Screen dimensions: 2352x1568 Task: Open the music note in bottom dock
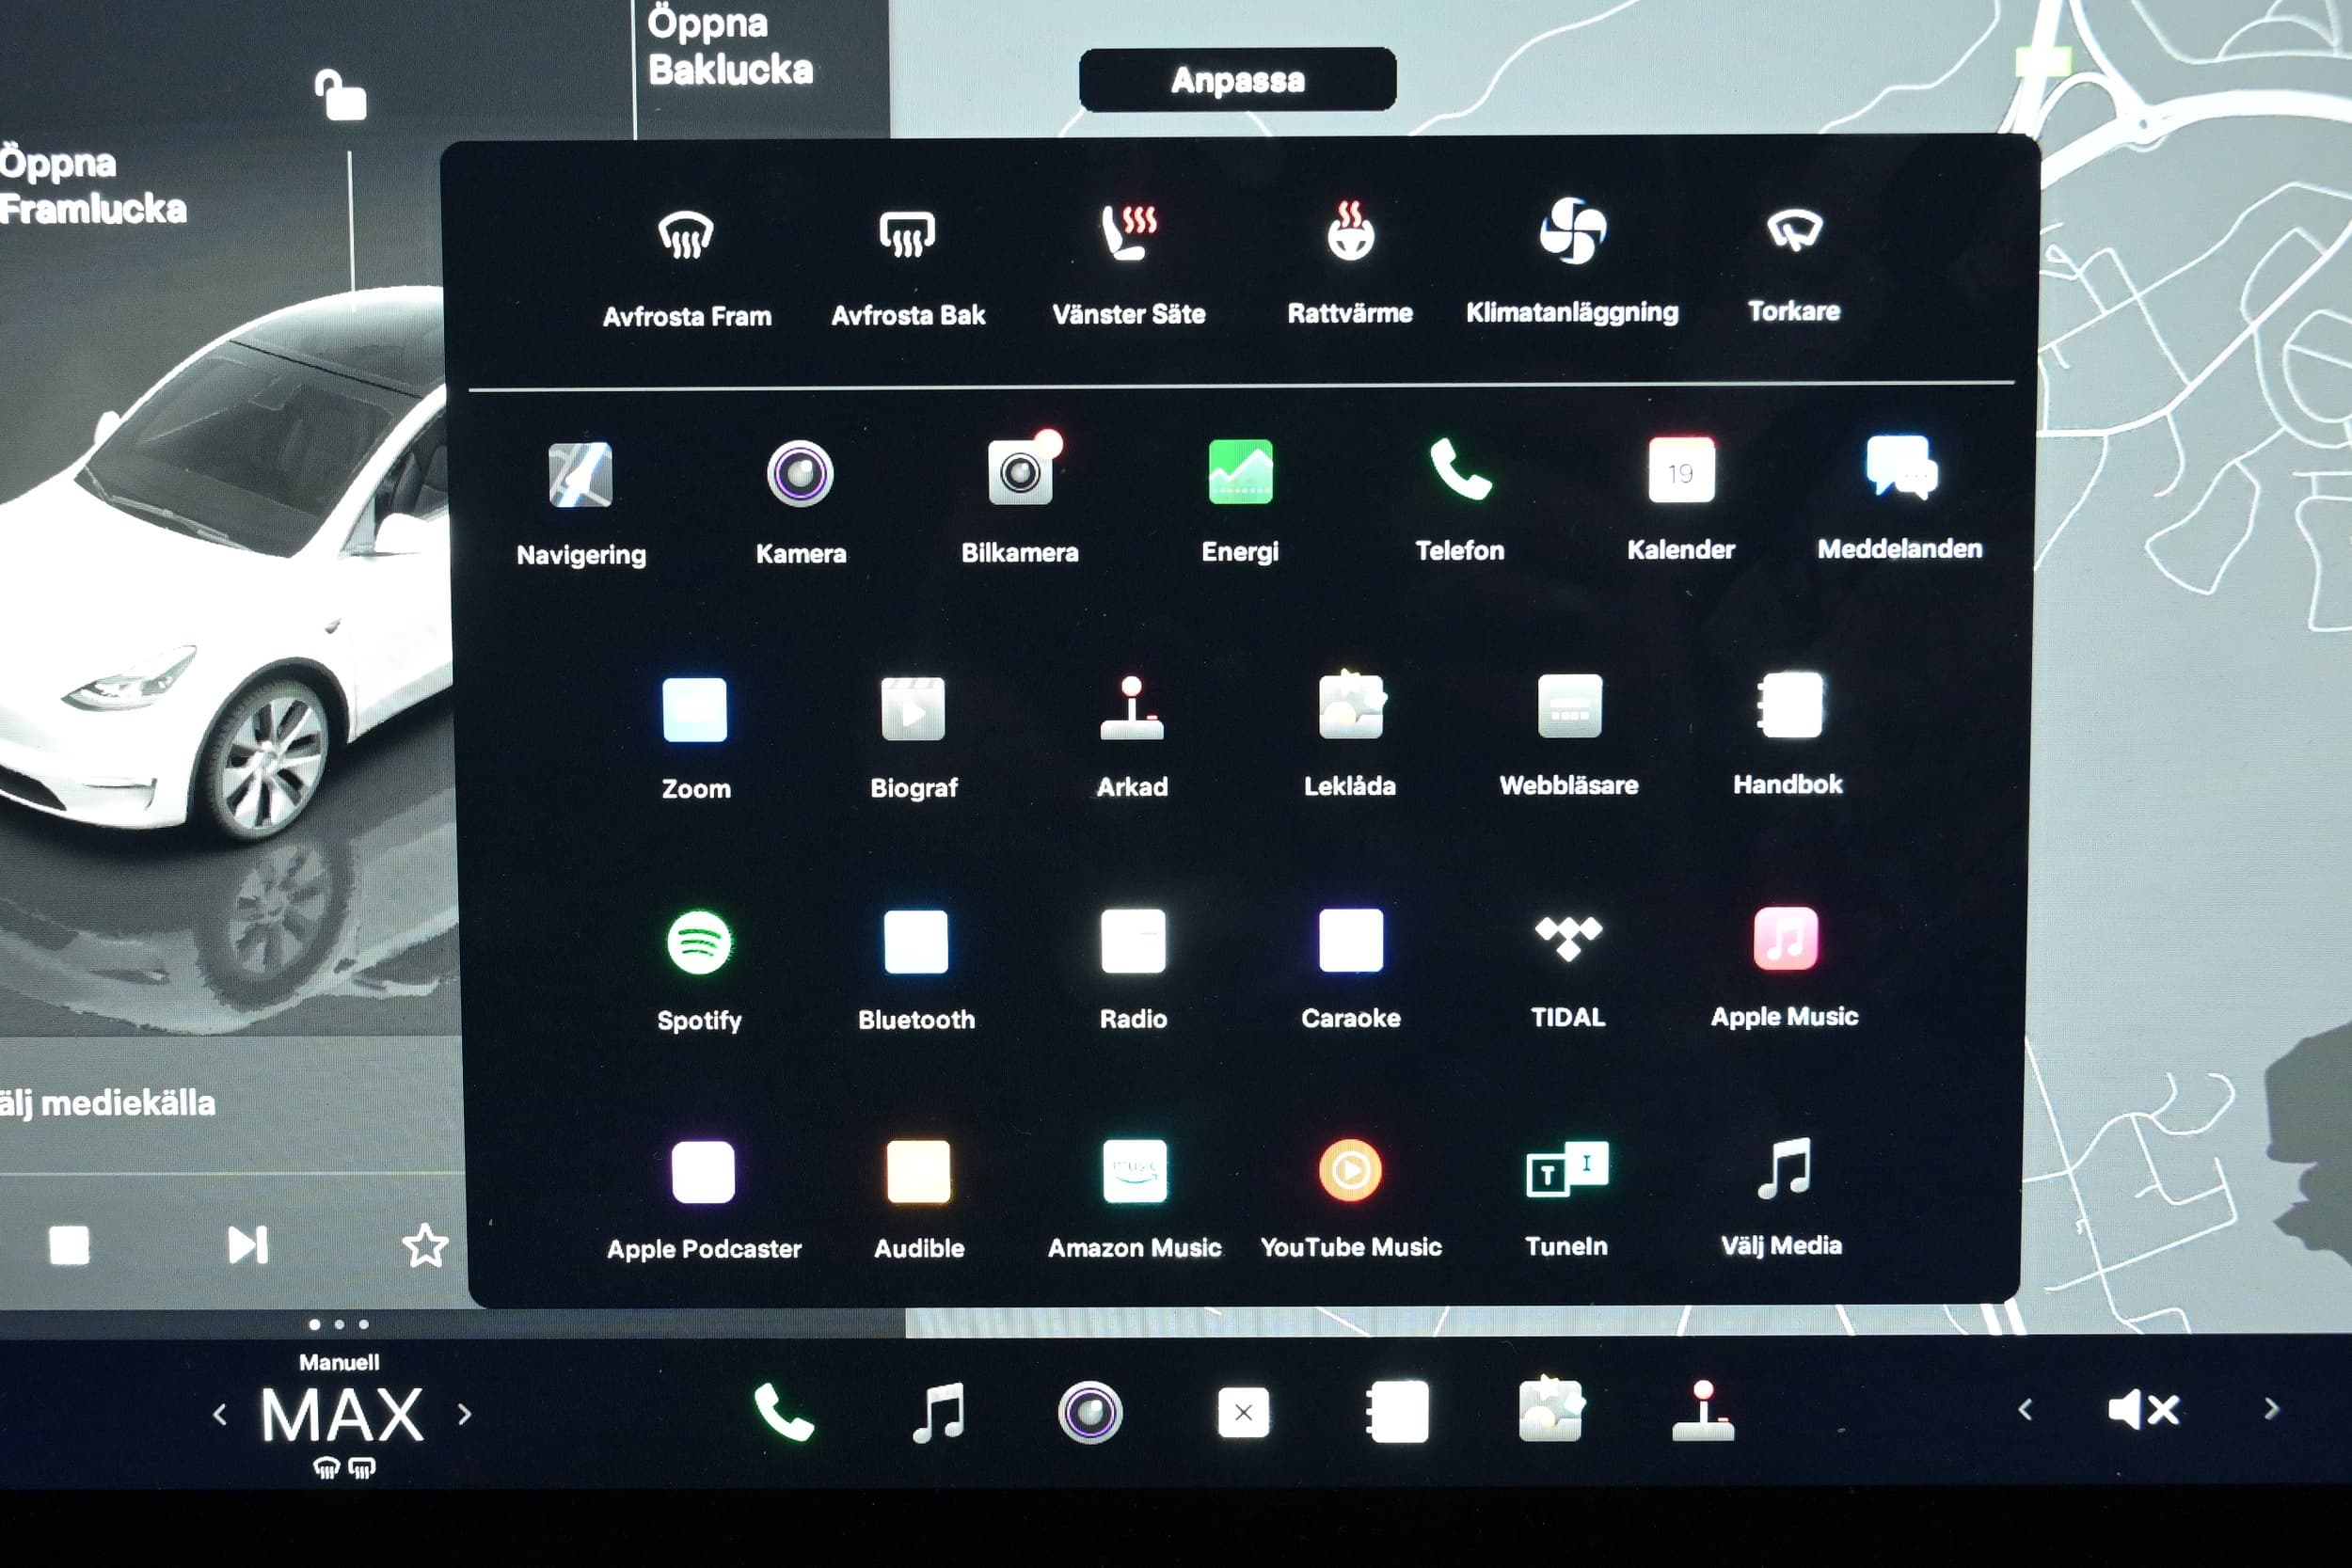click(x=938, y=1412)
